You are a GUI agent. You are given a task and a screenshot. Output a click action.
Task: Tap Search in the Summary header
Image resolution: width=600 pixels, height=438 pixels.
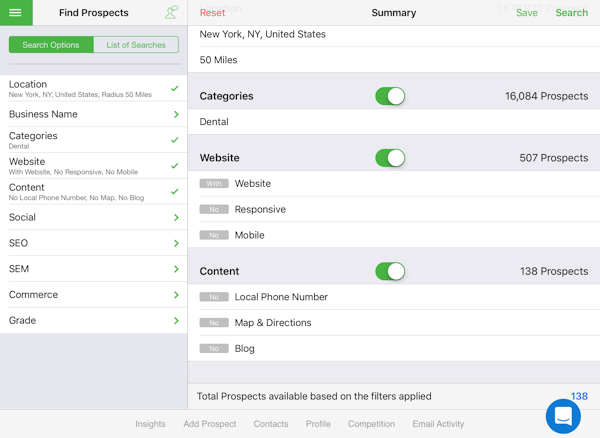[x=572, y=13]
